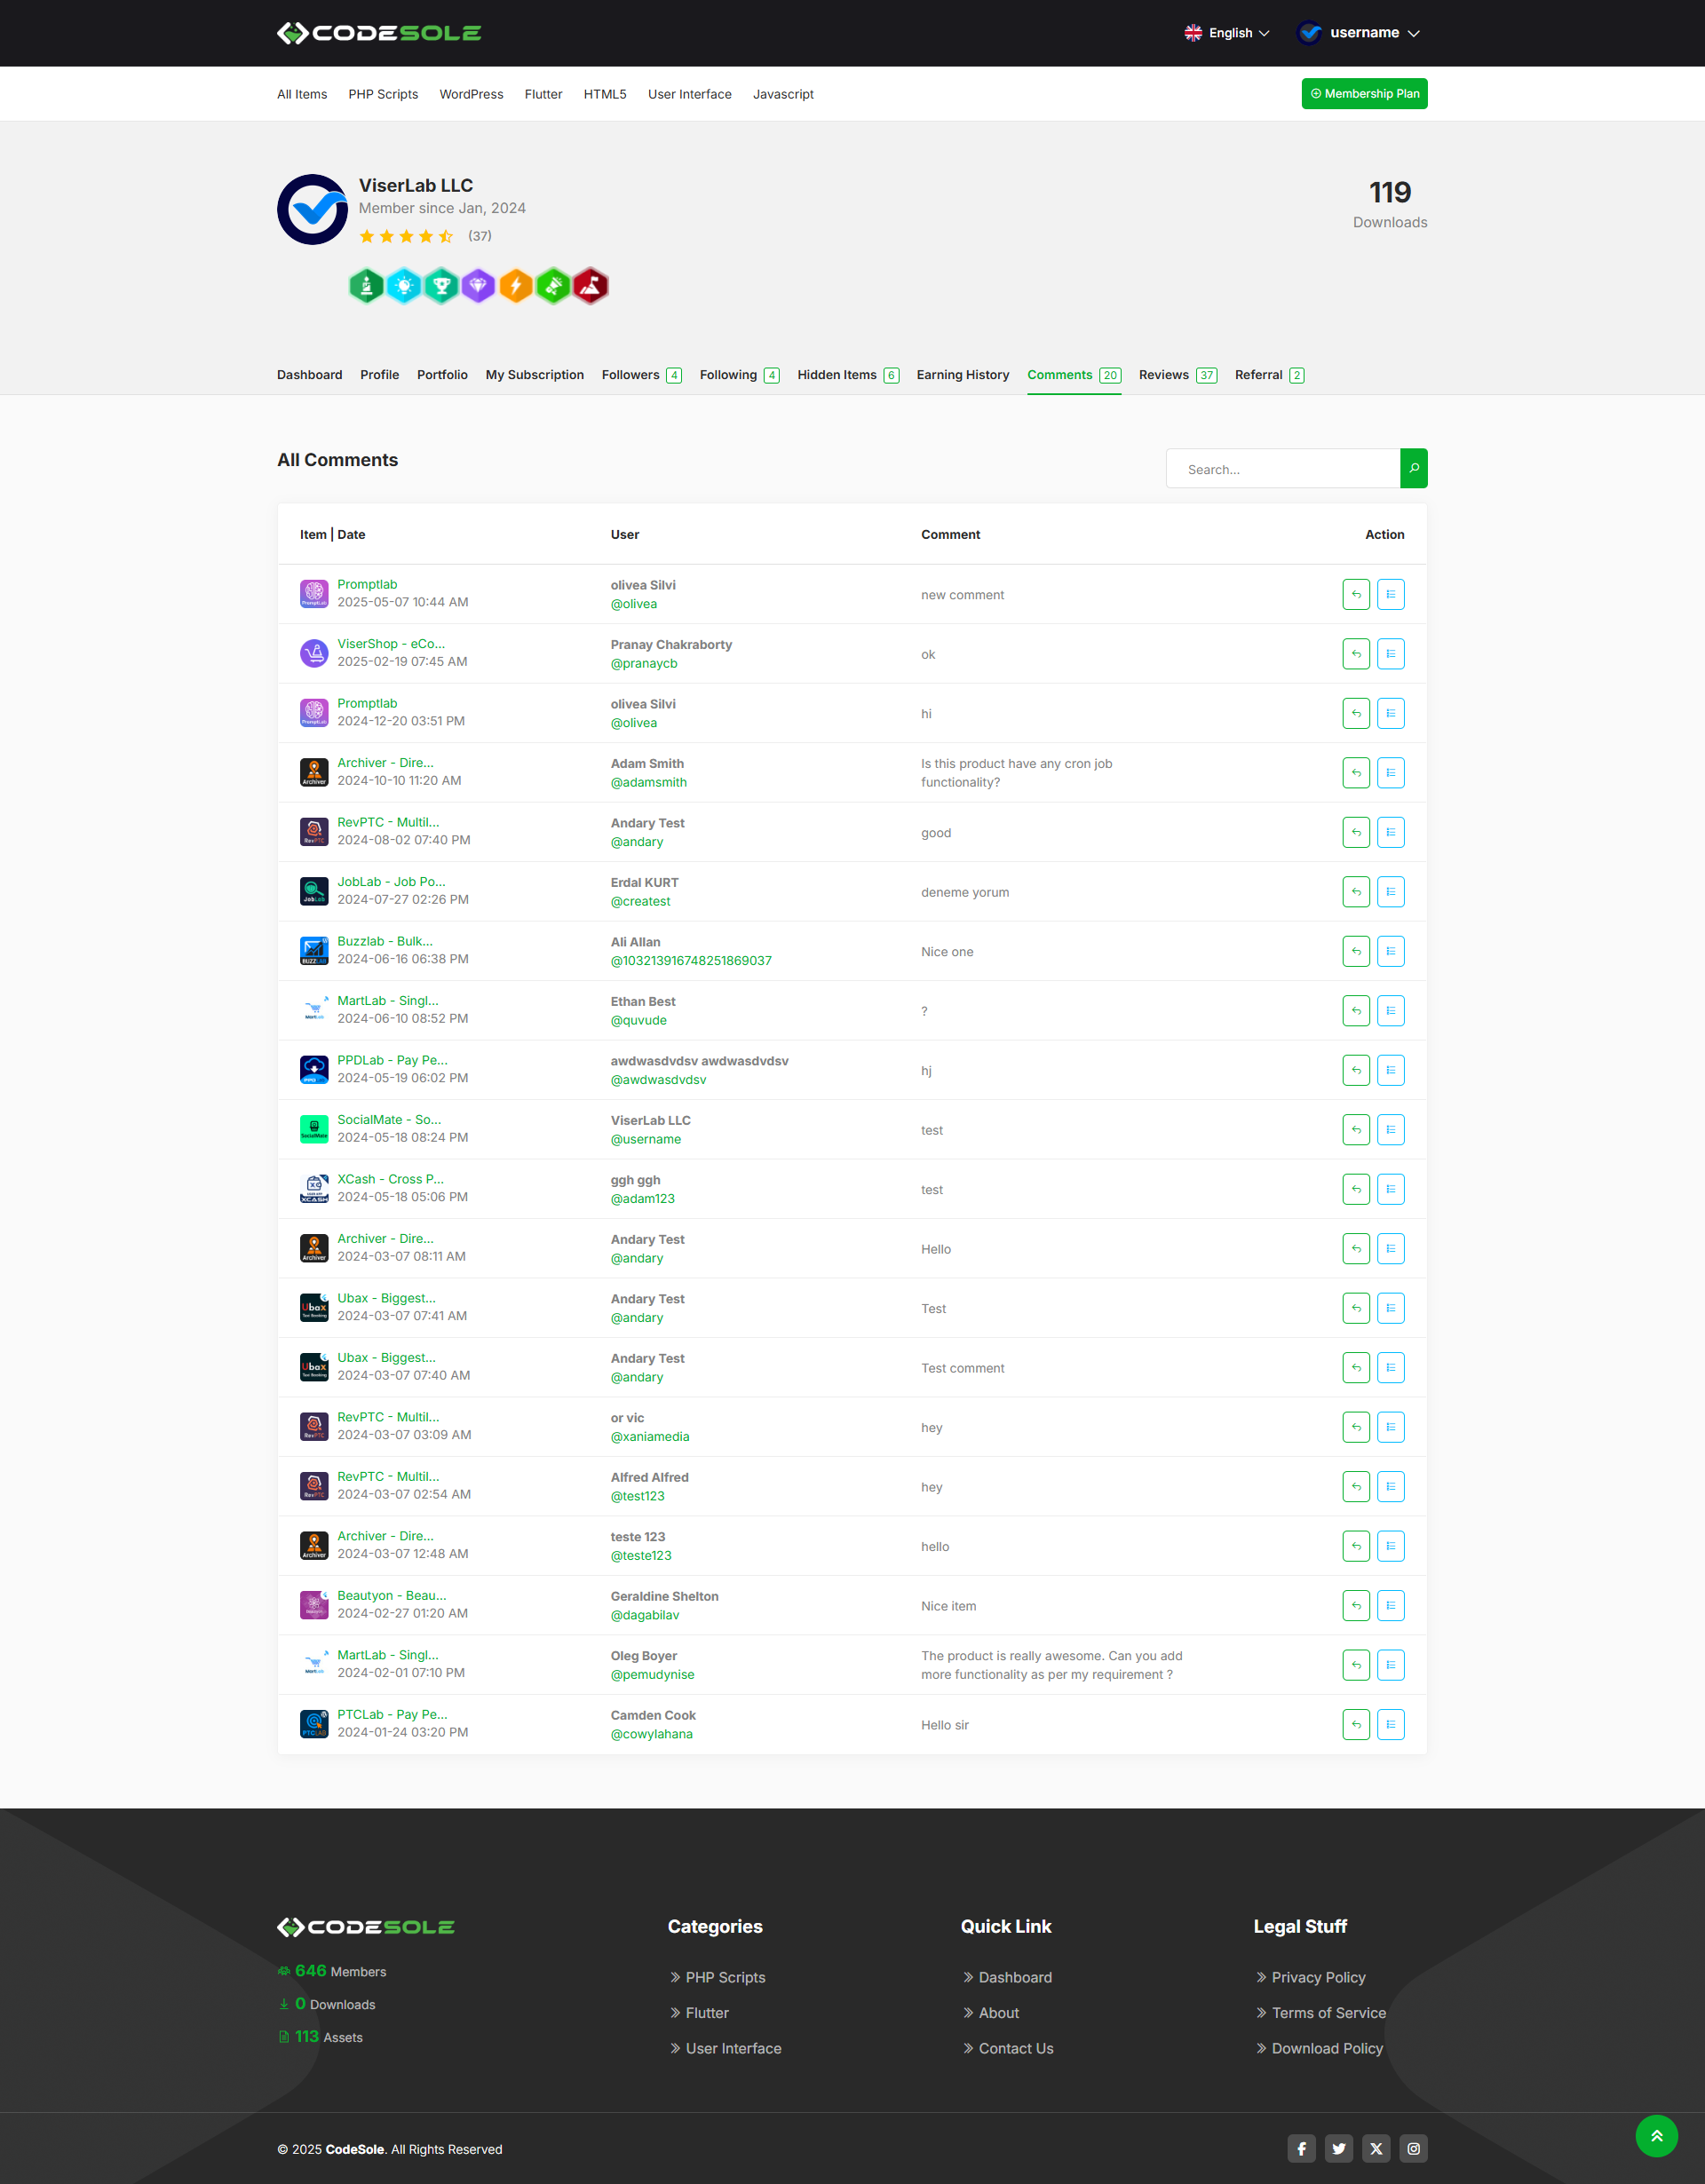The height and width of the screenshot is (2184, 1705).
Task: Click the purple diamond badge icon
Action: click(478, 286)
